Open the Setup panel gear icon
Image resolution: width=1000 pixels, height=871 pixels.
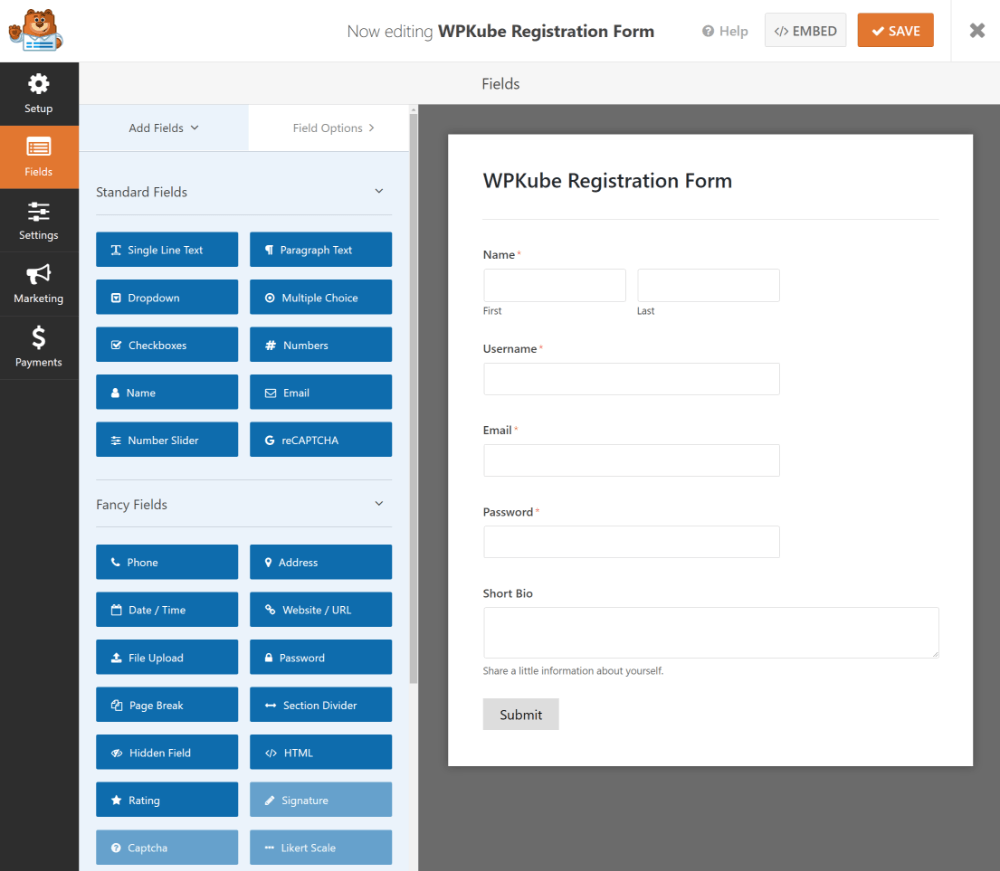pos(38,84)
